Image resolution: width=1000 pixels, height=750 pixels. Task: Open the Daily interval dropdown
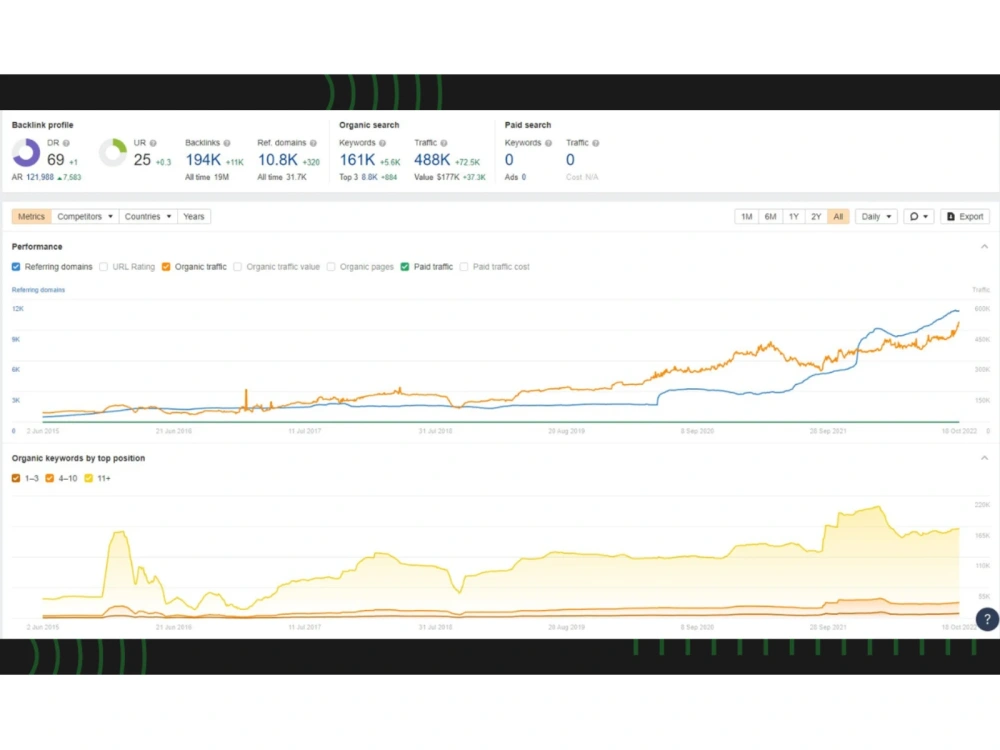(x=876, y=217)
